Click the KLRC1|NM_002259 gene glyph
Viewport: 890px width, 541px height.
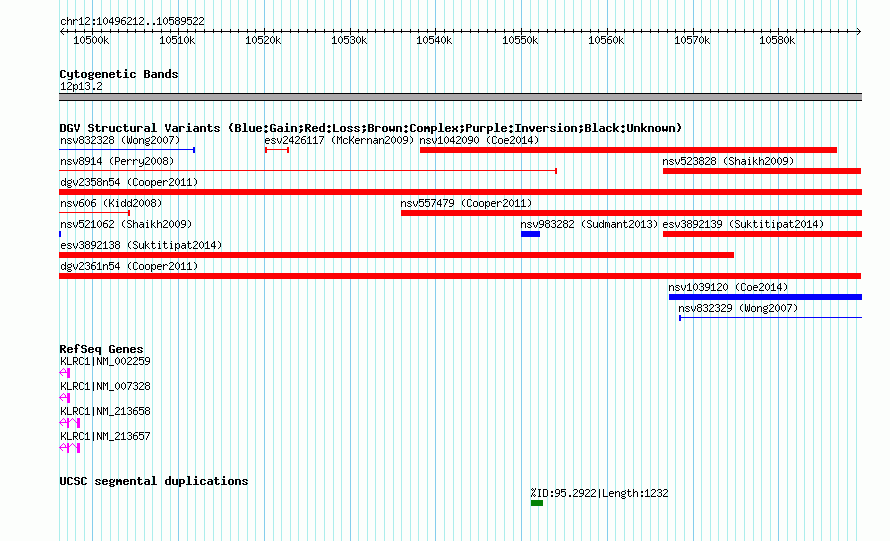click(65, 373)
